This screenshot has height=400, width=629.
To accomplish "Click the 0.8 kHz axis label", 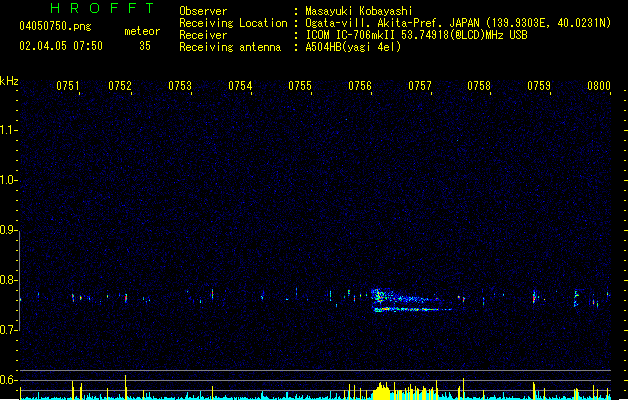I will 8,280.
